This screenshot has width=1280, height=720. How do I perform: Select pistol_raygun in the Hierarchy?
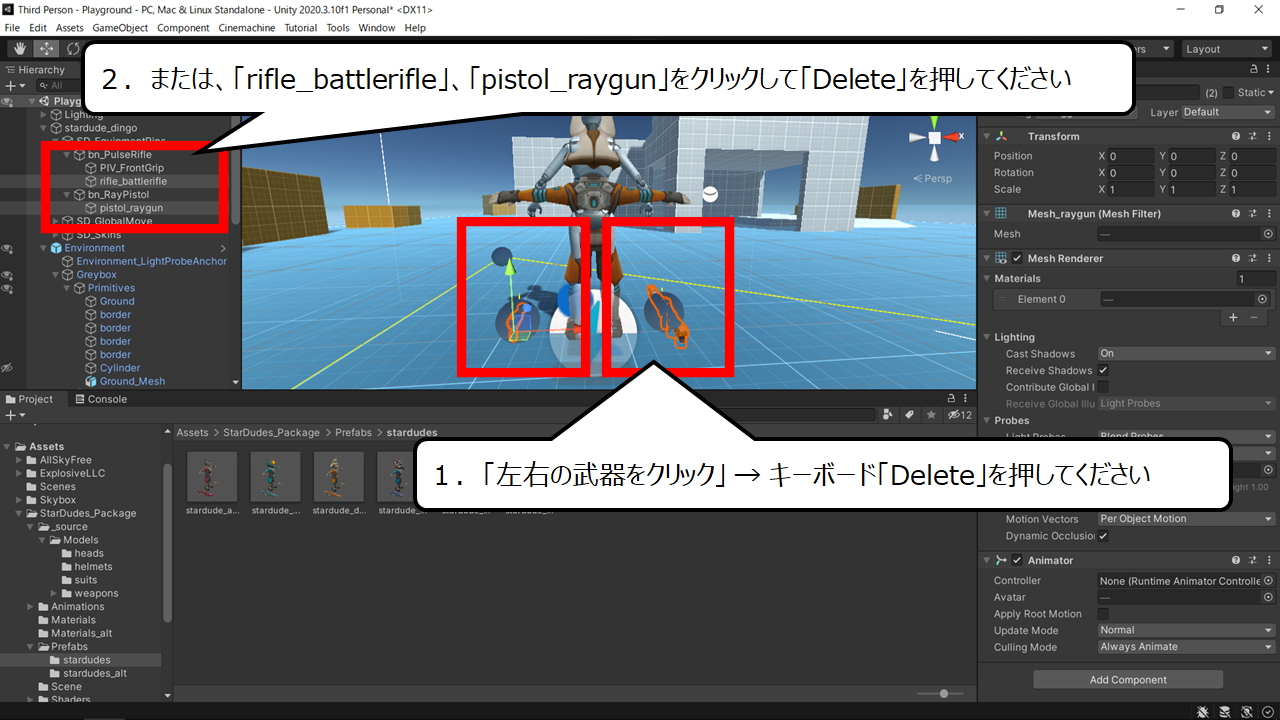[x=131, y=208]
